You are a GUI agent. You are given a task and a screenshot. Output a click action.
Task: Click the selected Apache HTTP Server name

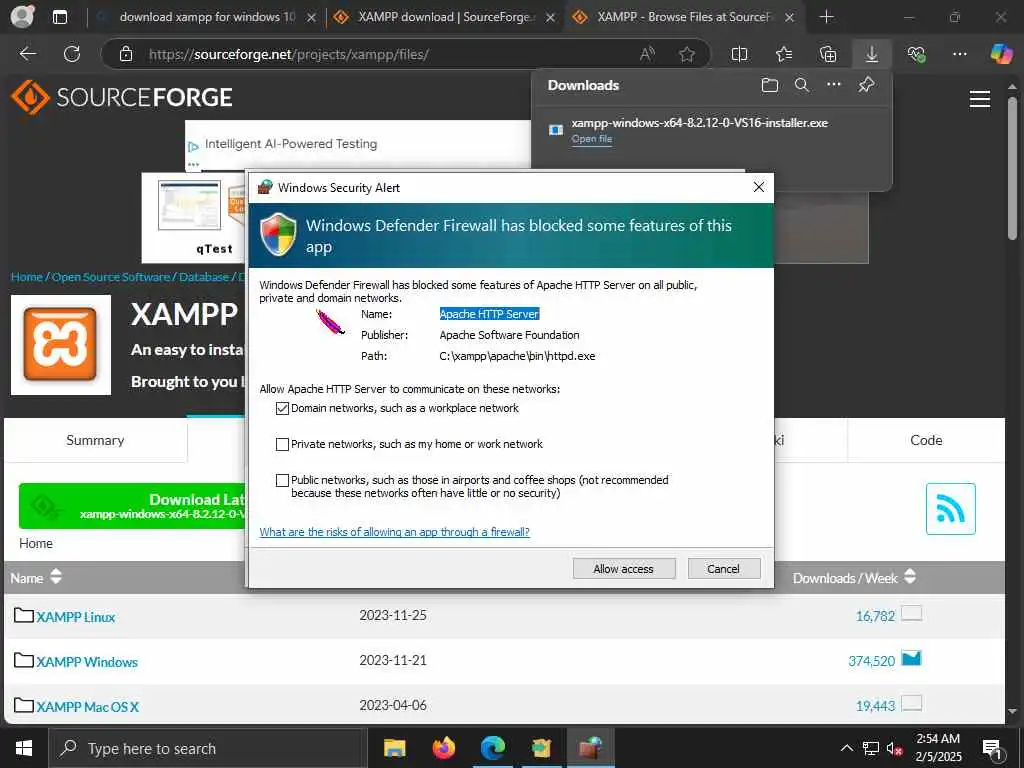489,314
